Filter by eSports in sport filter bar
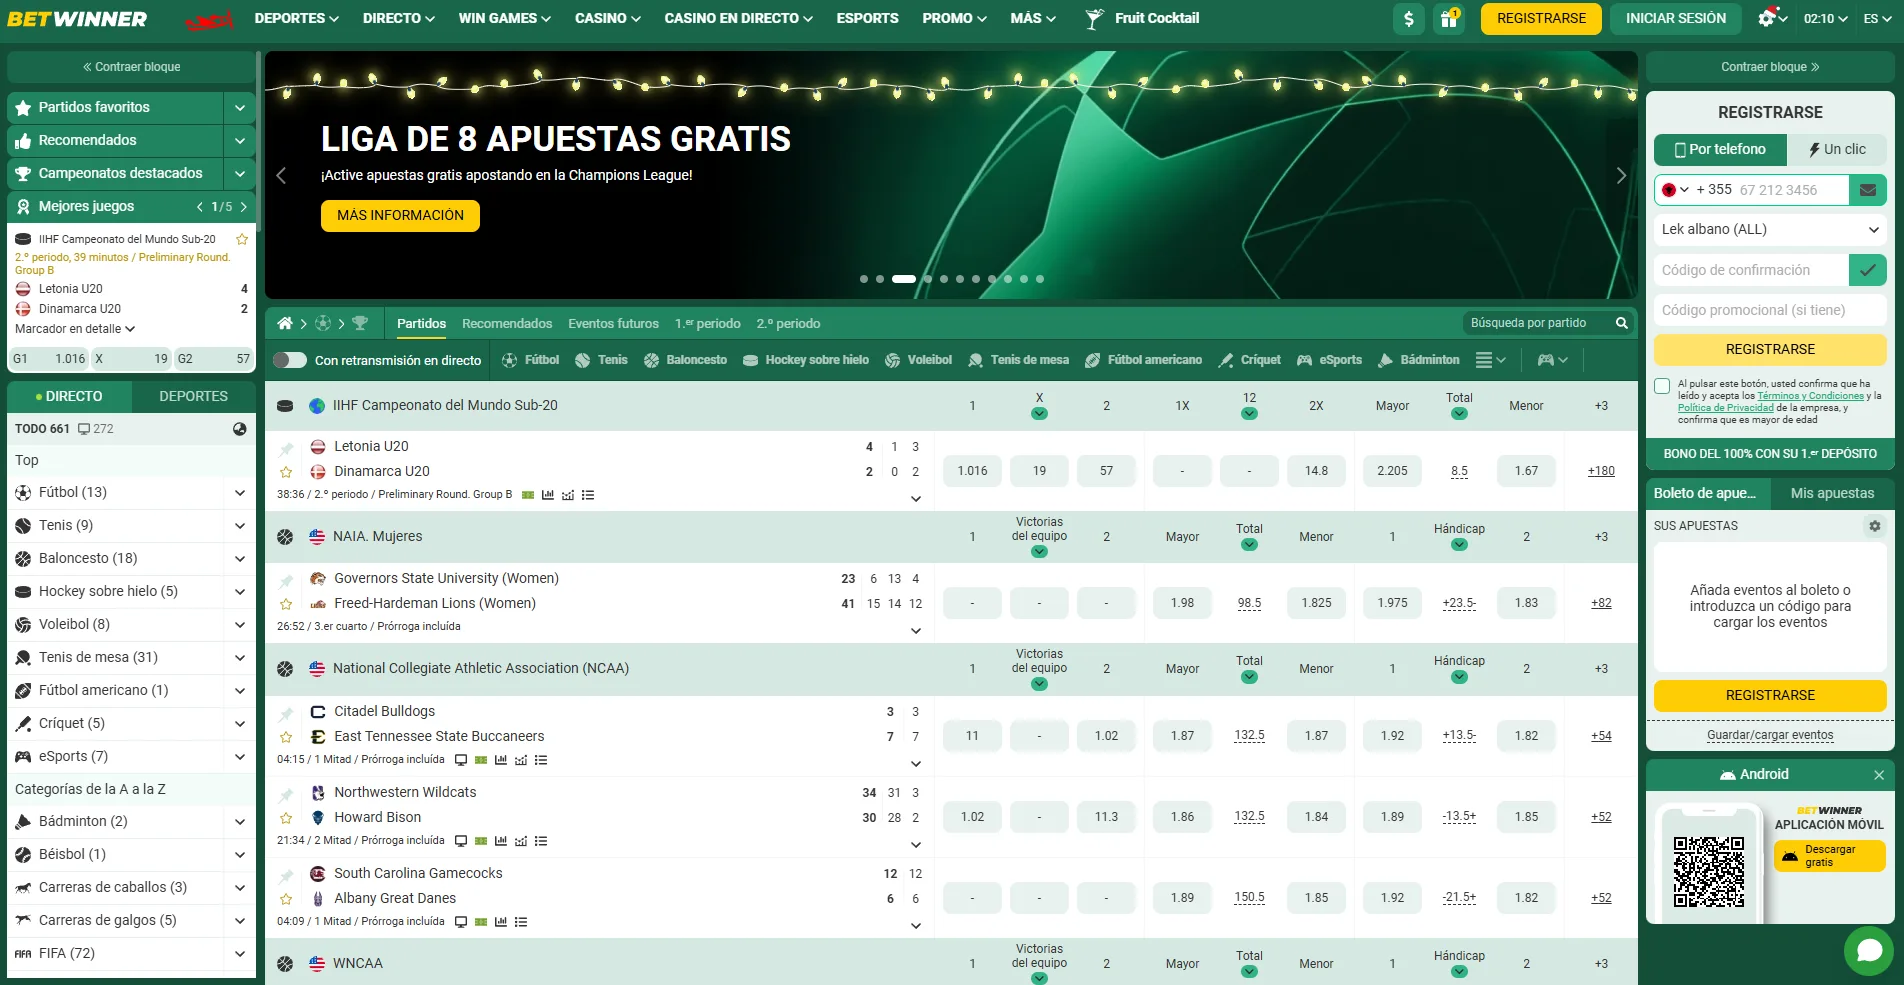Screen dimensions: 1904x985 click(x=1329, y=360)
